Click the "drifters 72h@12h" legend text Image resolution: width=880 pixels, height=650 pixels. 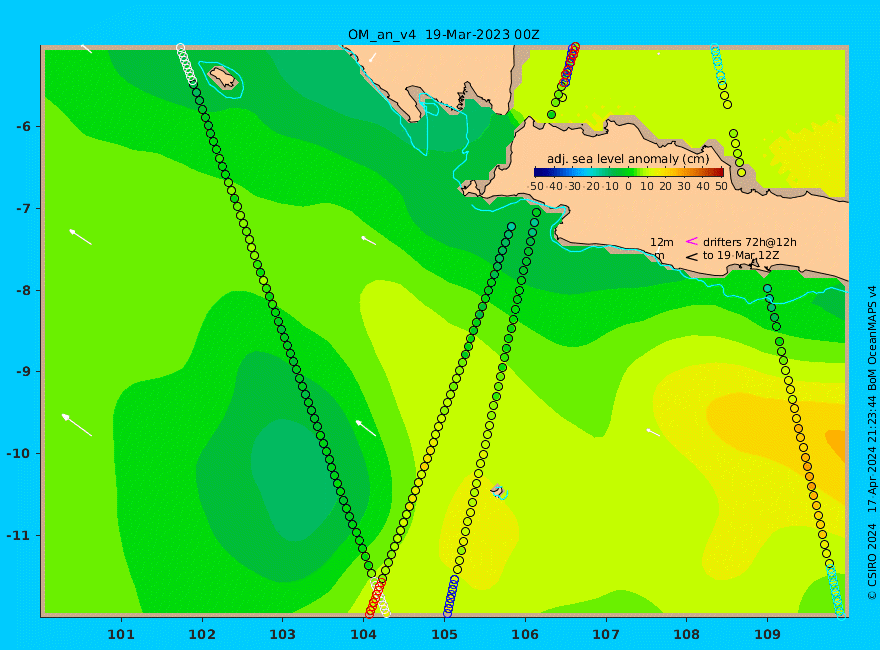tap(750, 242)
